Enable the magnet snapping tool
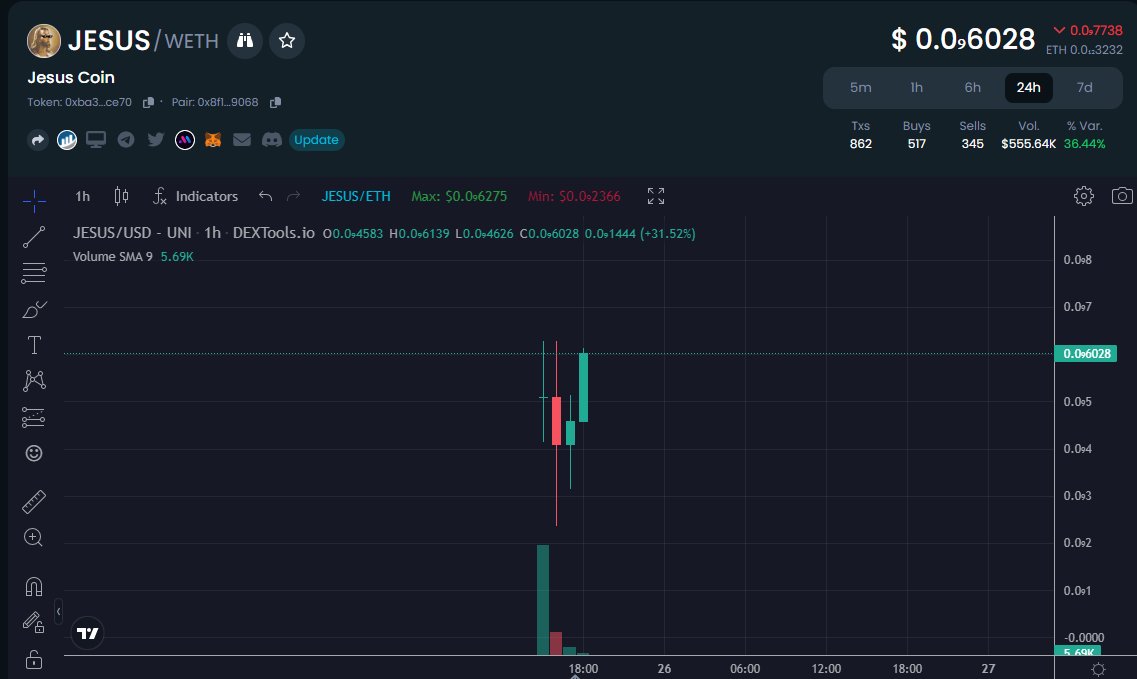 33,585
